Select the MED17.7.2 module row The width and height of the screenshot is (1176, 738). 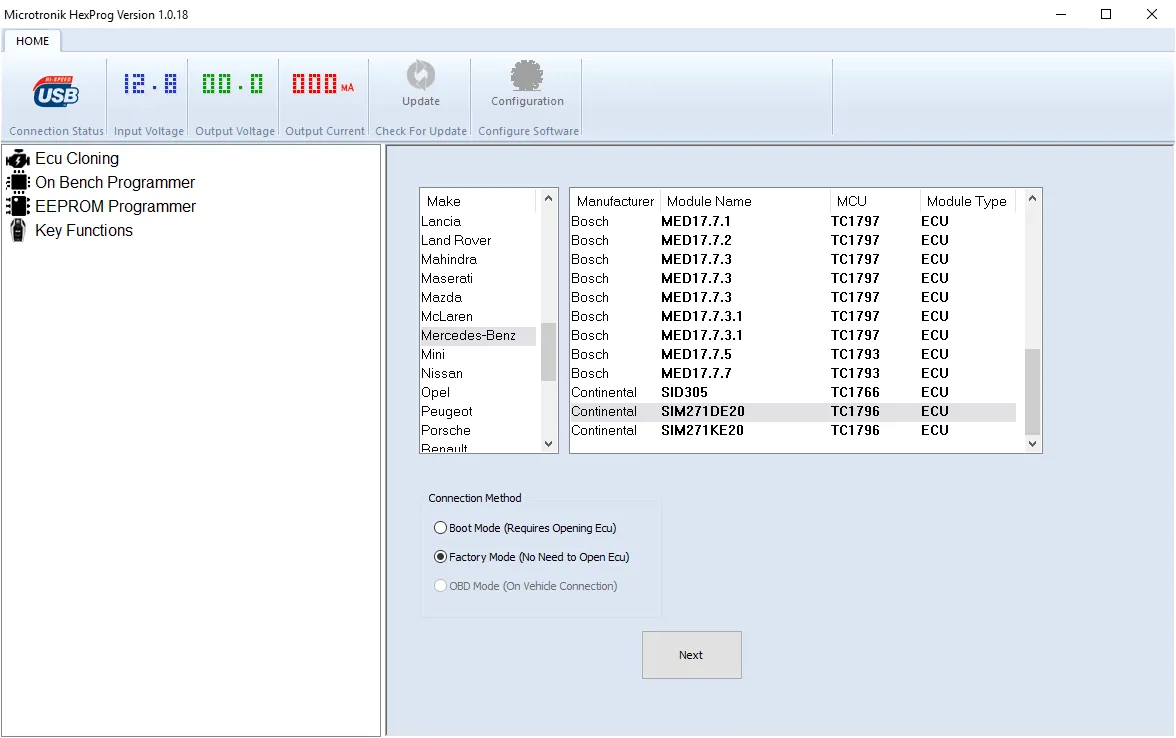(x=793, y=240)
